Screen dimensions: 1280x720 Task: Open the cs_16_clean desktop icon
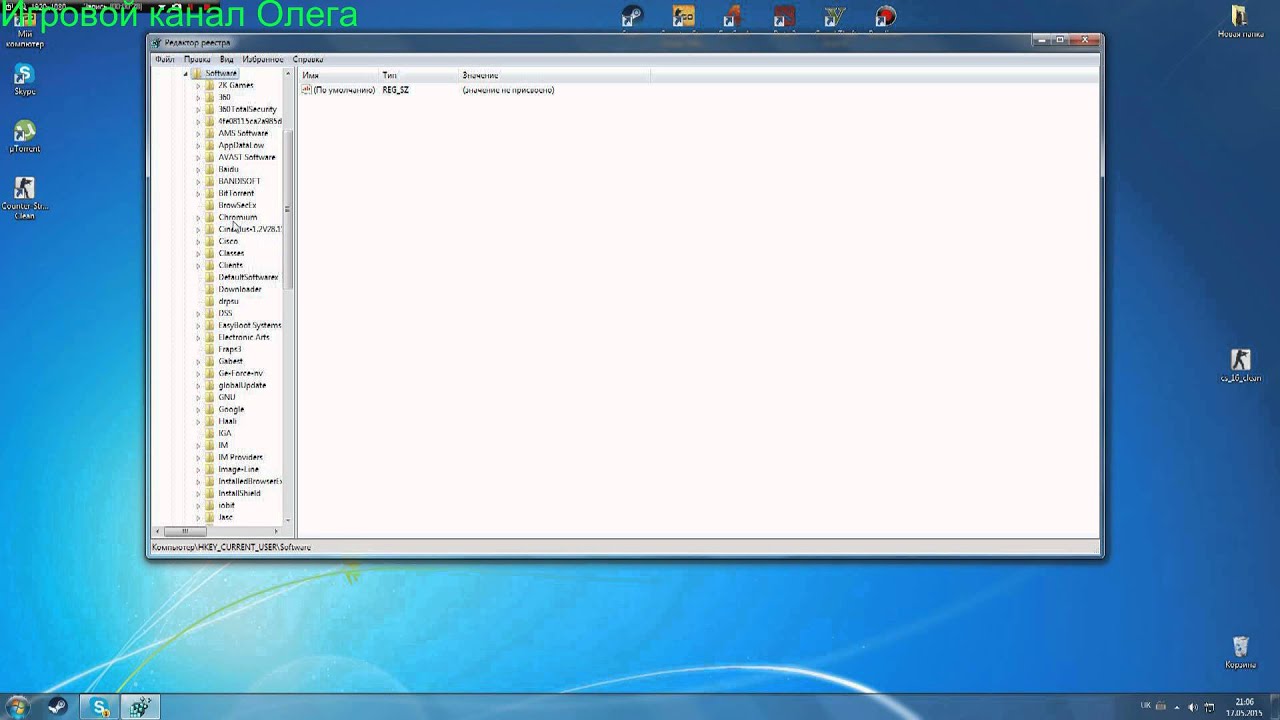1240,365
